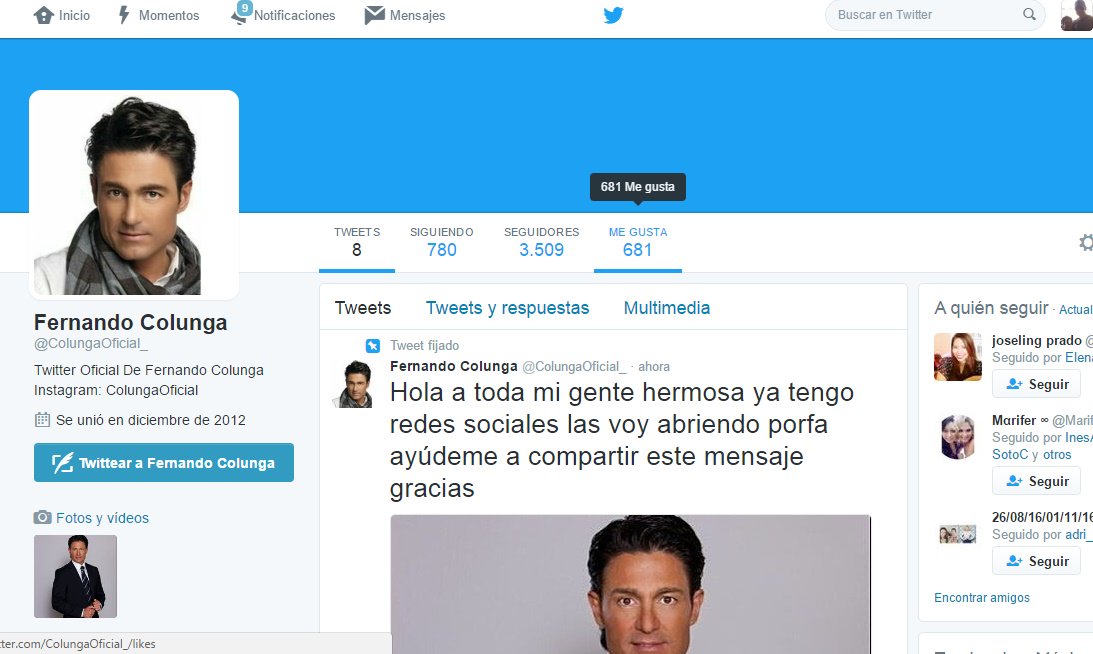
Task: Click the search magnifier icon
Action: click(x=1029, y=15)
